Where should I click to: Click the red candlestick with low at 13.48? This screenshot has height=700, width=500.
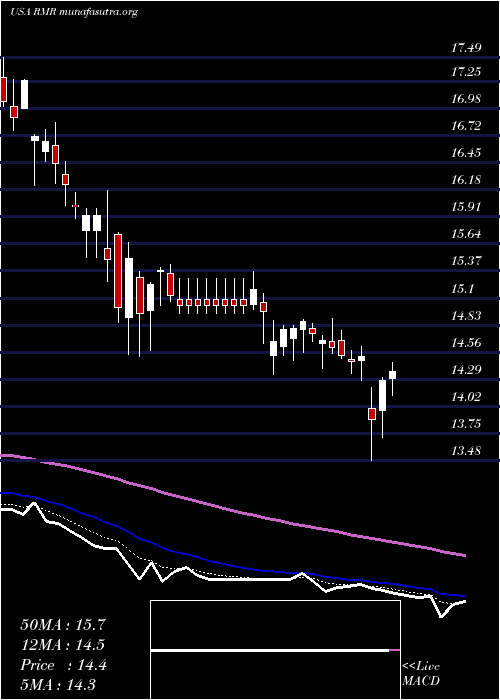click(x=372, y=413)
